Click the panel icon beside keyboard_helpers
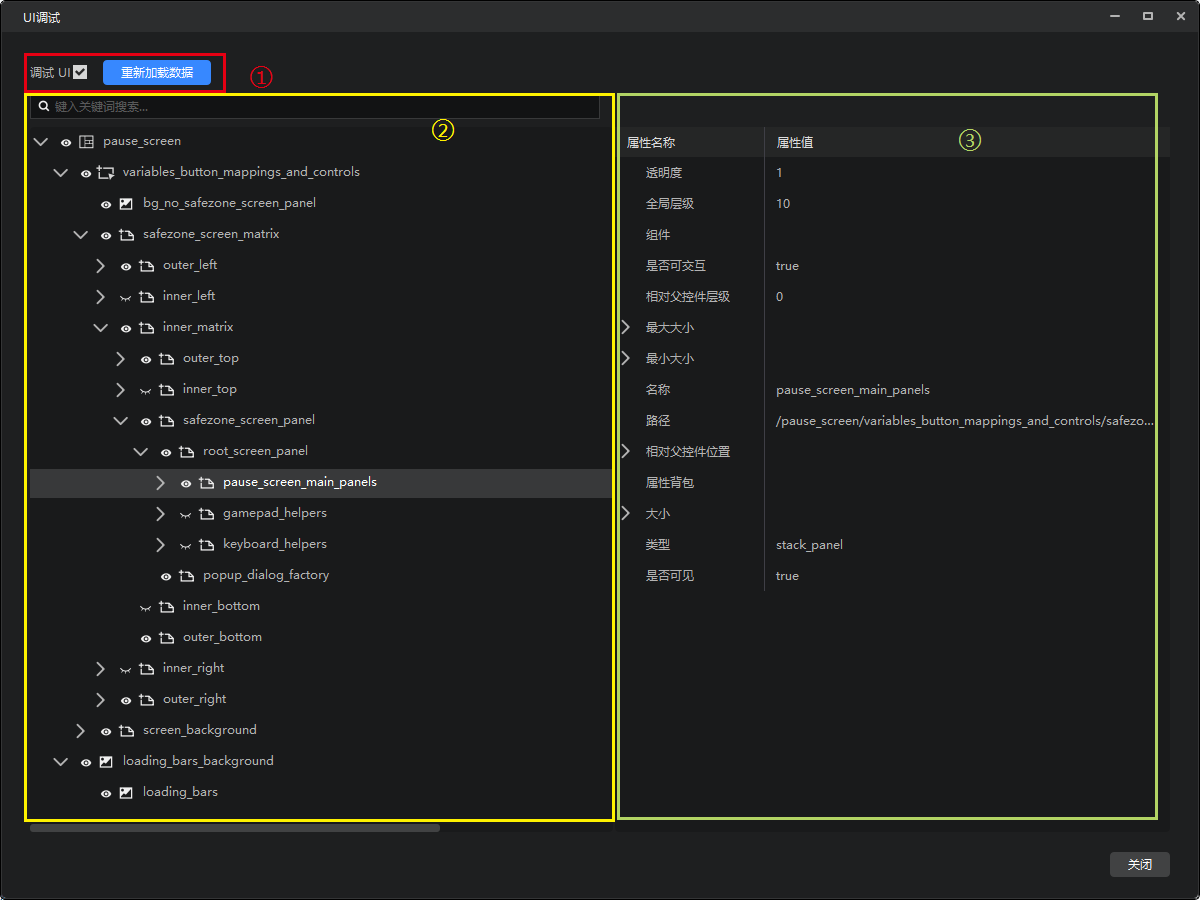The width and height of the screenshot is (1200, 900). click(206, 545)
